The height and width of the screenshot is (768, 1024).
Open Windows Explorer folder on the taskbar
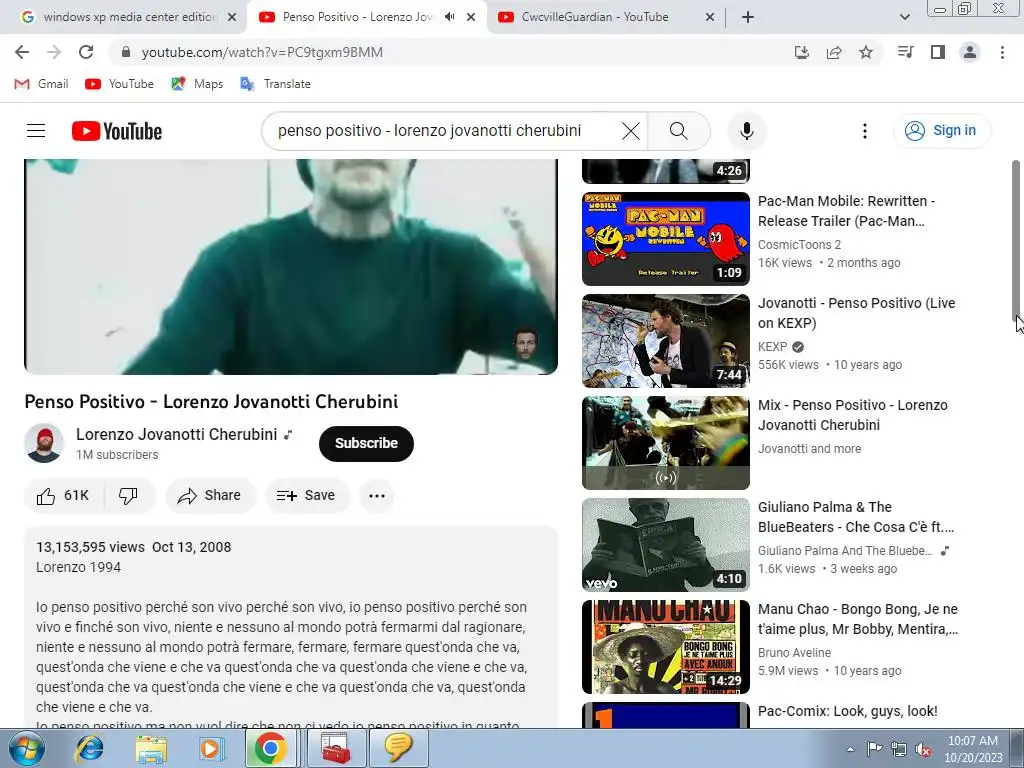(151, 748)
